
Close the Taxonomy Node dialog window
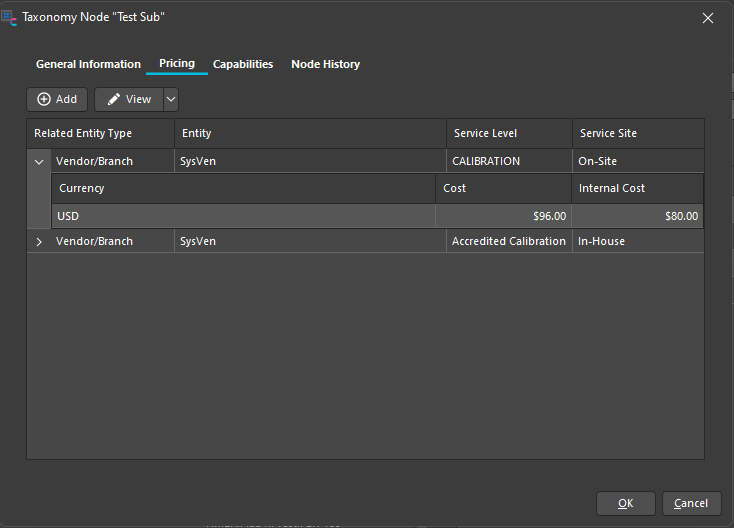pyautogui.click(x=708, y=17)
